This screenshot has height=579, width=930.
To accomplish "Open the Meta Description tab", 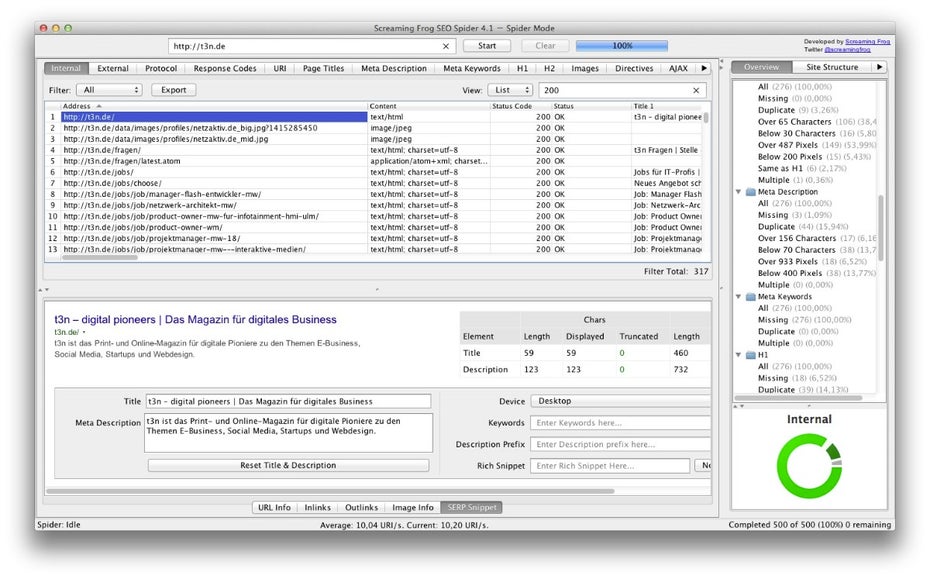I will point(394,68).
